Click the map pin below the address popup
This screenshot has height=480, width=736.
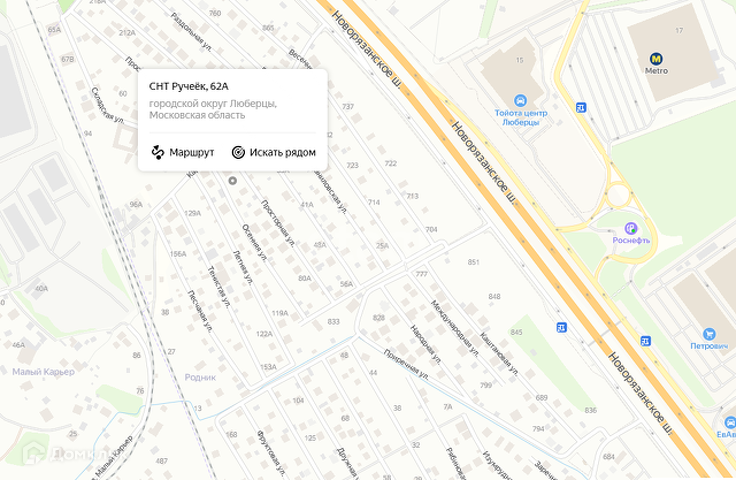click(232, 181)
